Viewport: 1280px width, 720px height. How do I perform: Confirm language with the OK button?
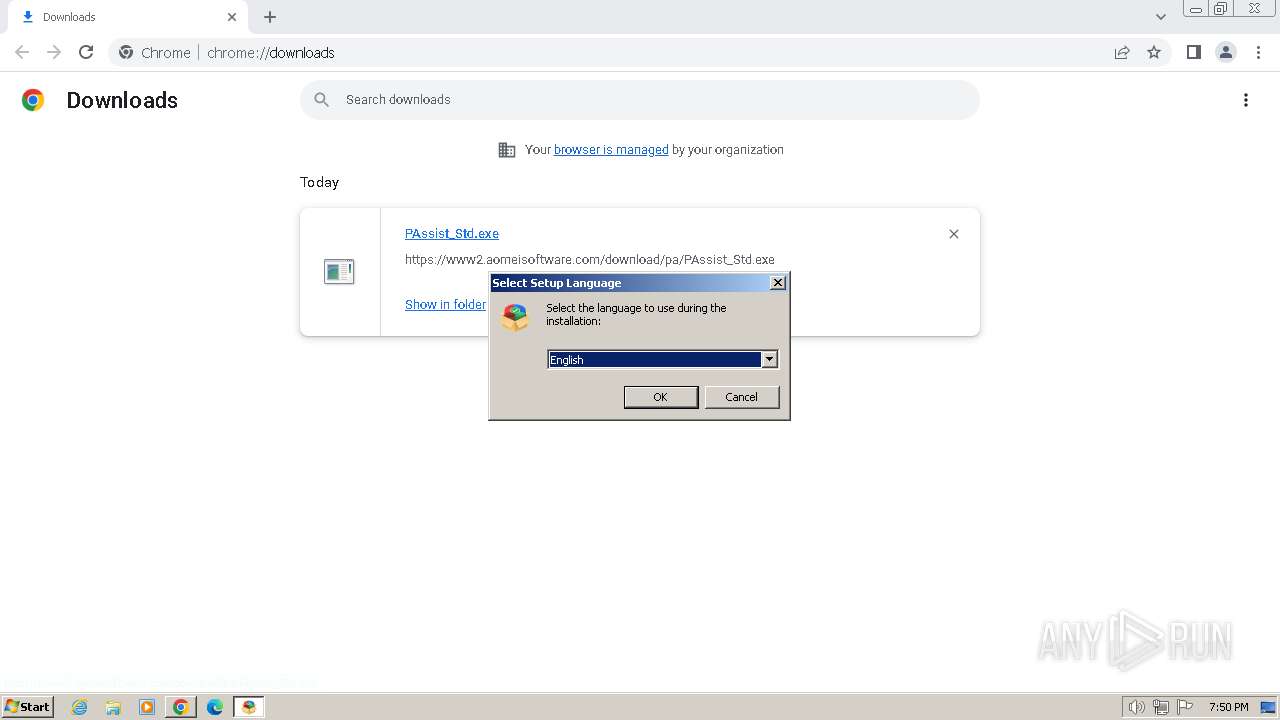pos(660,397)
